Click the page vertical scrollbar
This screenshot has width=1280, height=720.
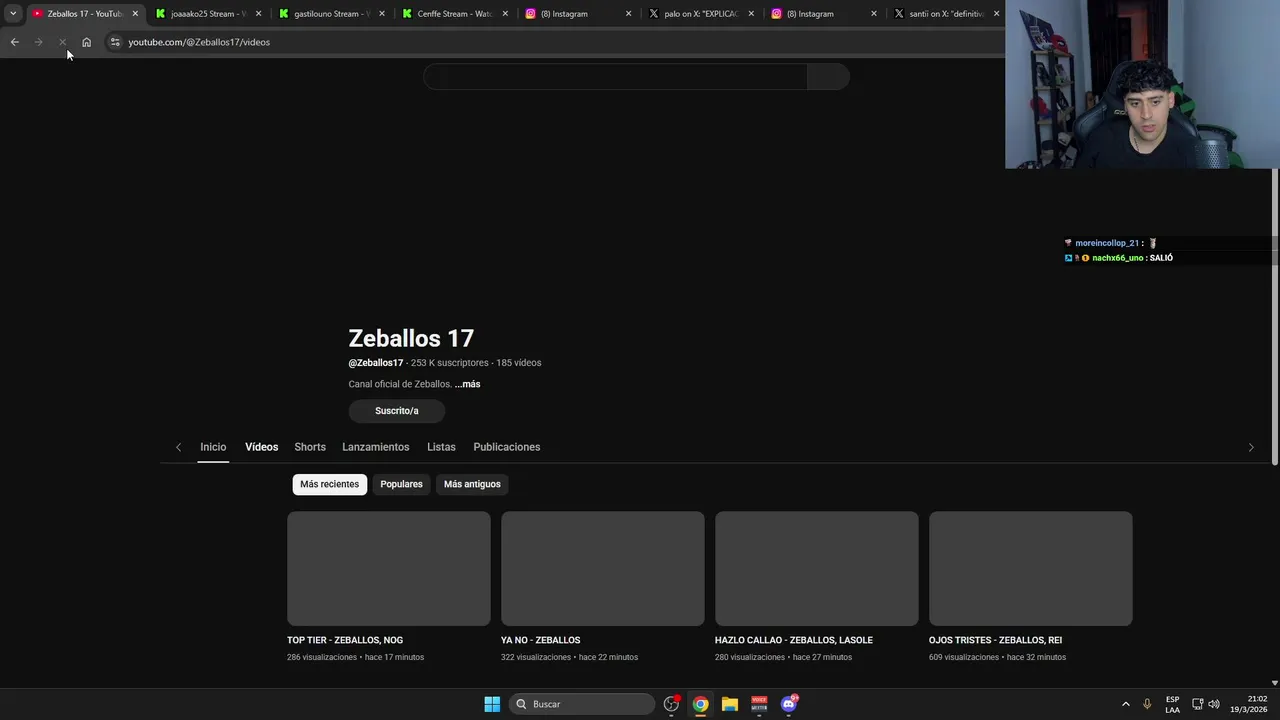[x=1275, y=315]
